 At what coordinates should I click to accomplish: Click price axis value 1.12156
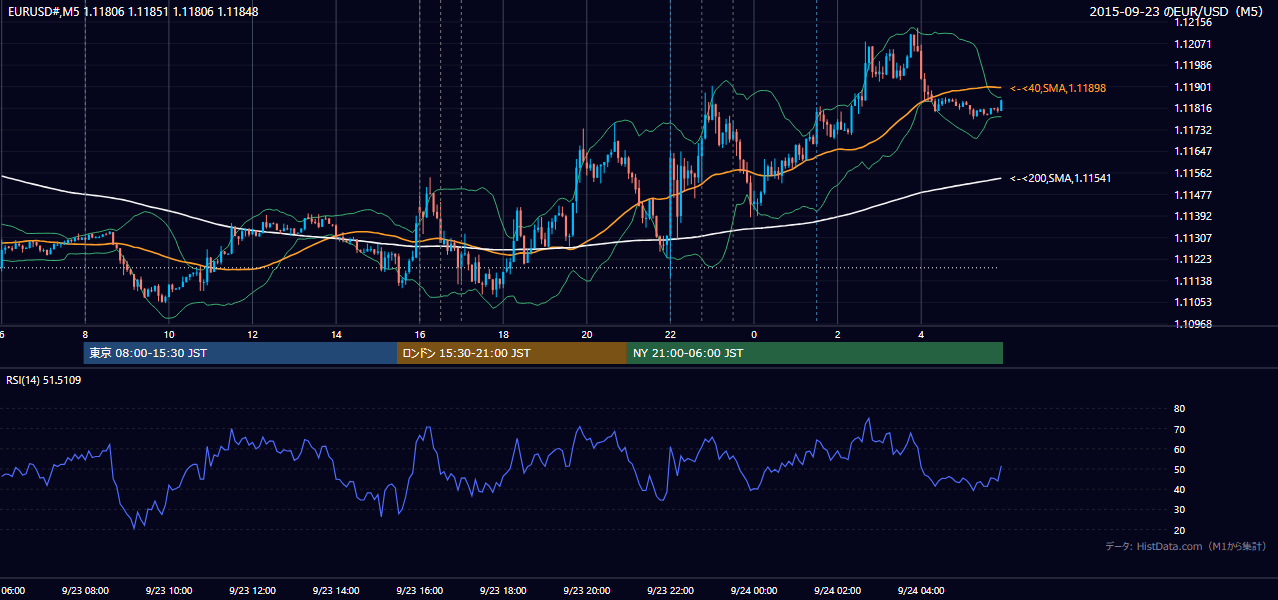pos(1194,22)
